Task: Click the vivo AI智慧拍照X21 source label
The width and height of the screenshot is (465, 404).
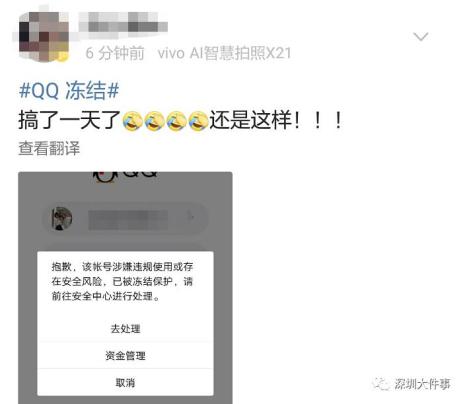Action: pos(224,53)
